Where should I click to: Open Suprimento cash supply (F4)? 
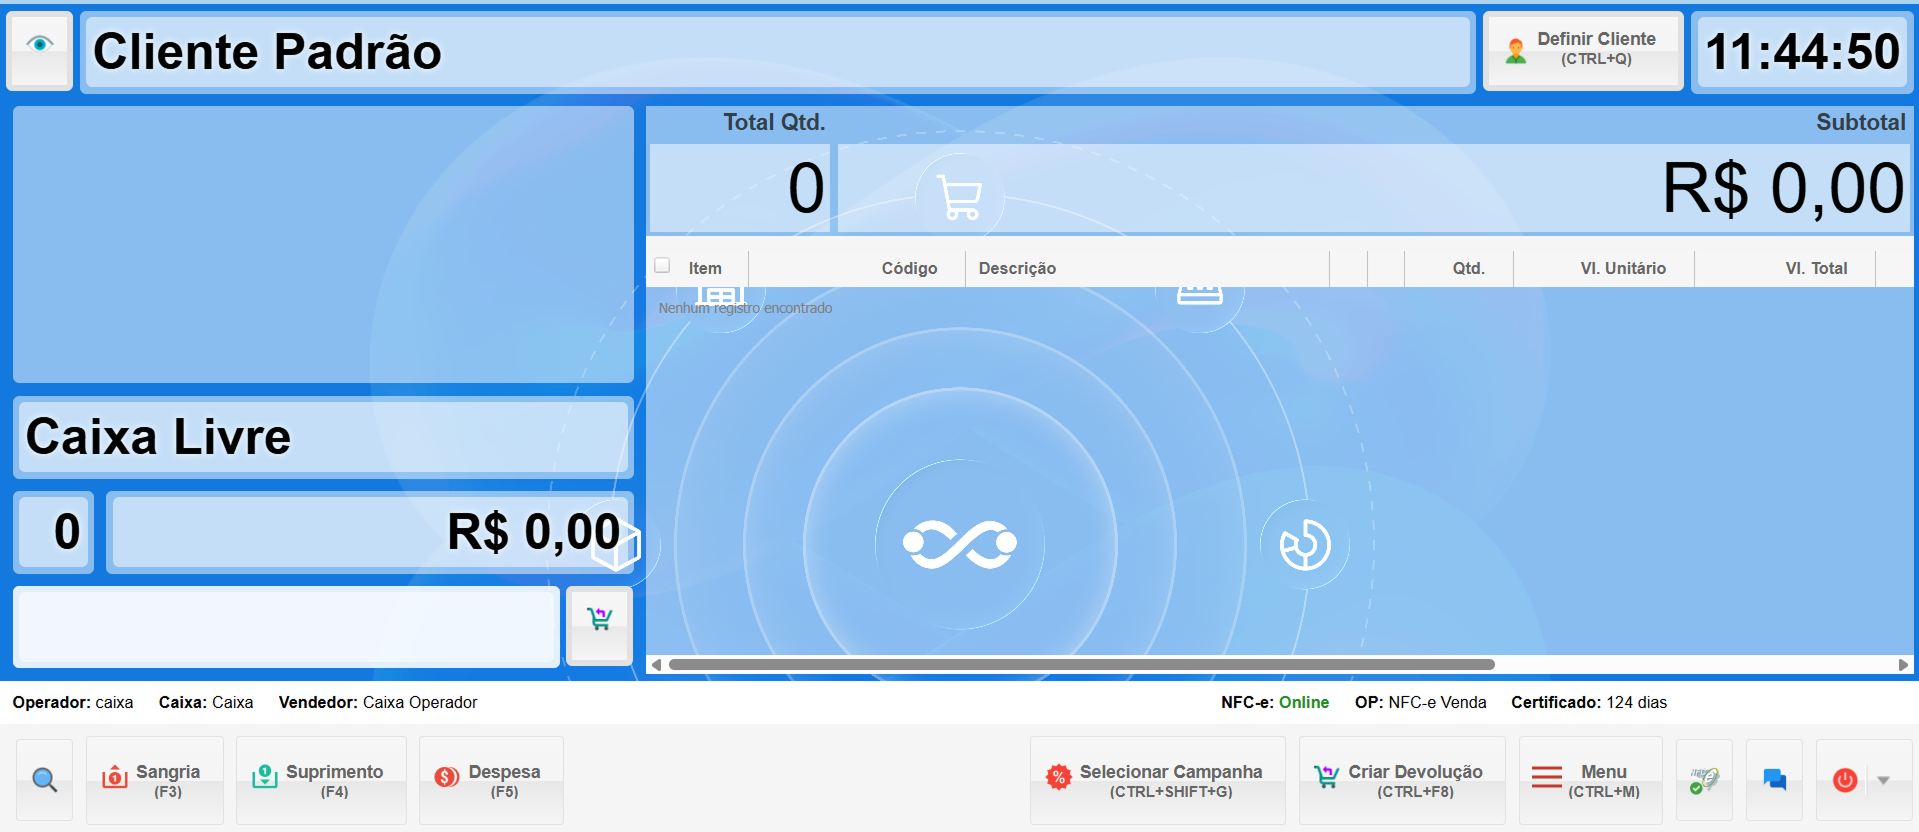[321, 780]
